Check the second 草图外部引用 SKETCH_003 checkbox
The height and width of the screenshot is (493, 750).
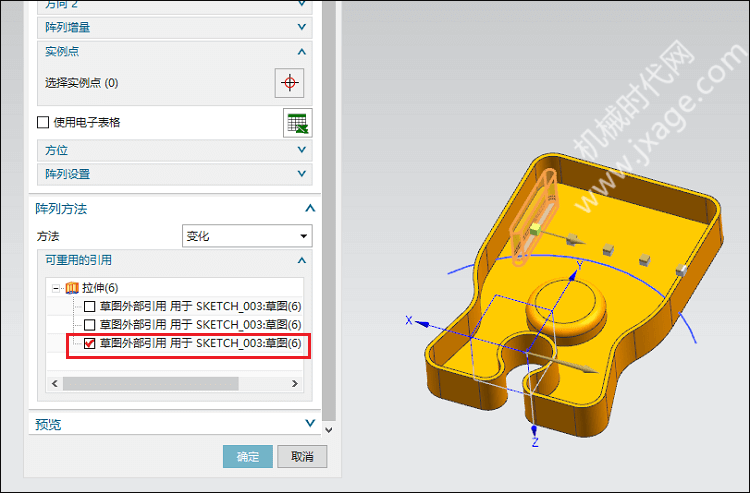click(89, 325)
